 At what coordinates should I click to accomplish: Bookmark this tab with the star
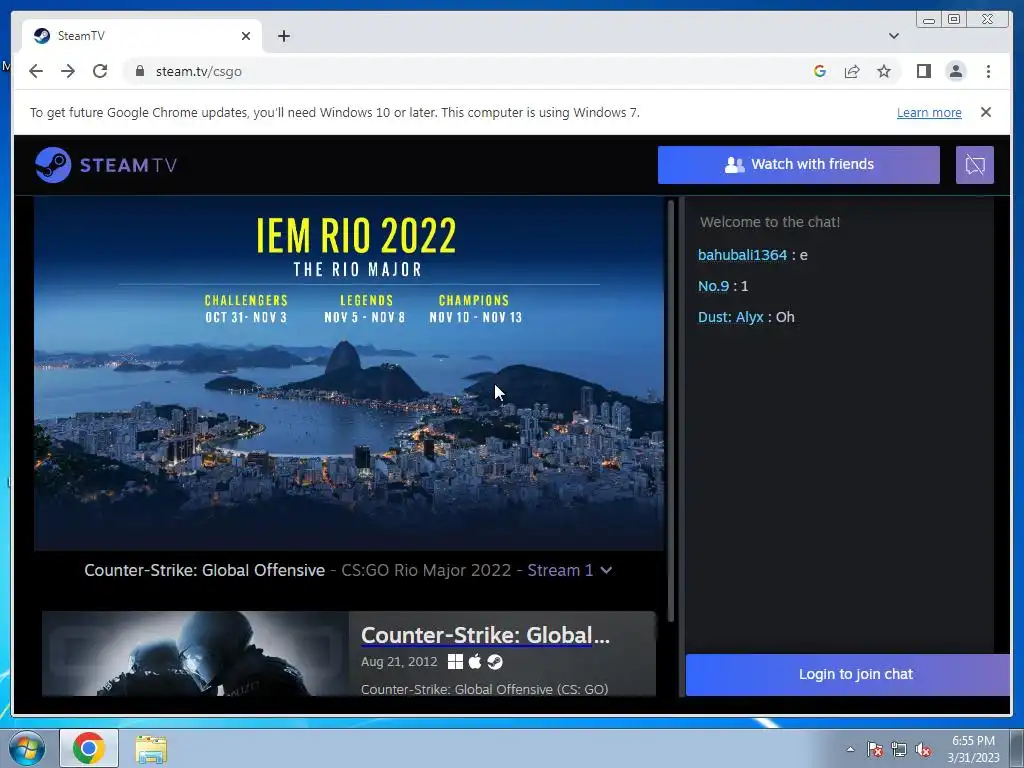pyautogui.click(x=884, y=71)
